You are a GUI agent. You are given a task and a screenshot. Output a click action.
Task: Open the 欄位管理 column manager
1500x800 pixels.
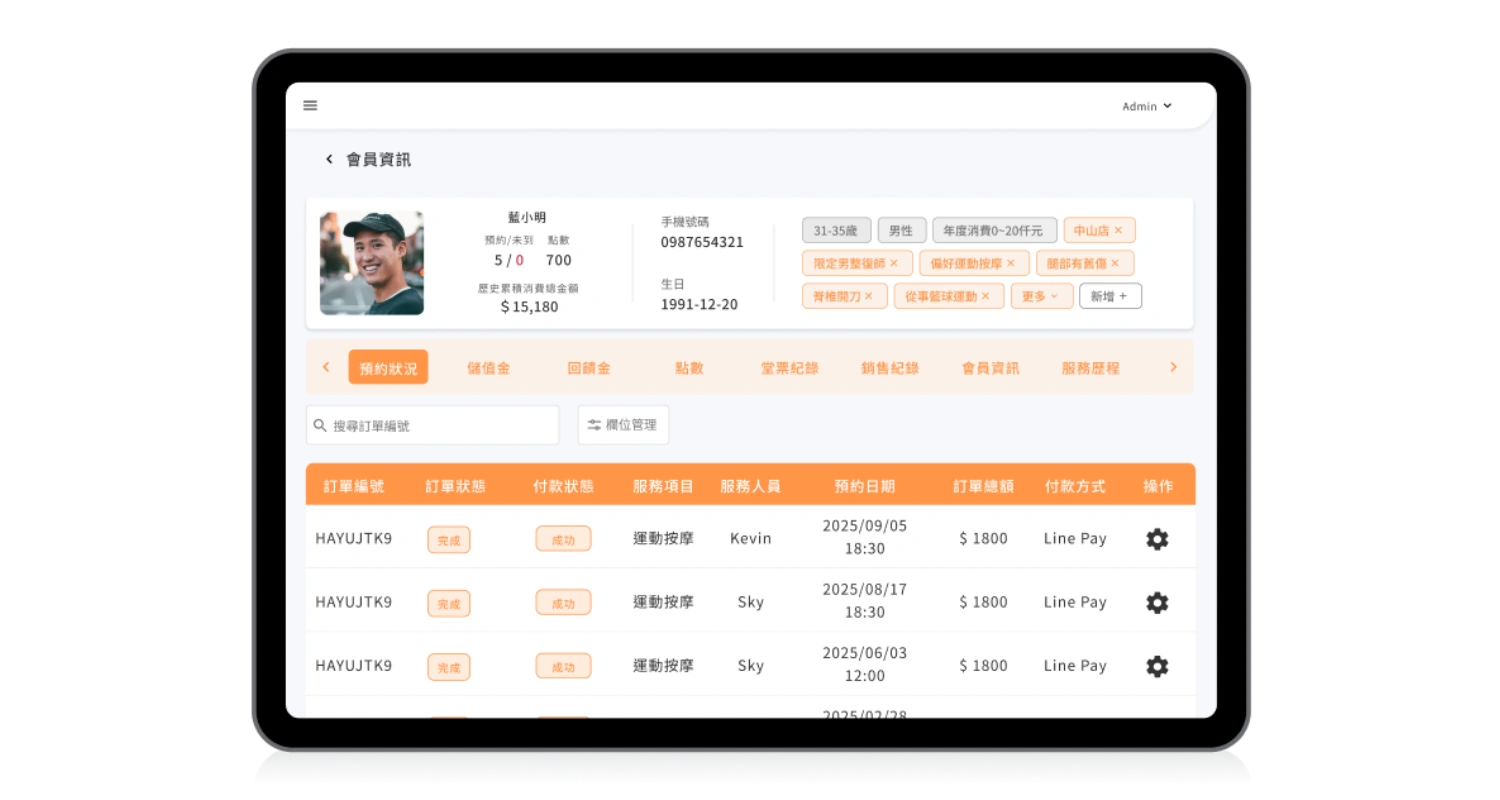pos(623,425)
